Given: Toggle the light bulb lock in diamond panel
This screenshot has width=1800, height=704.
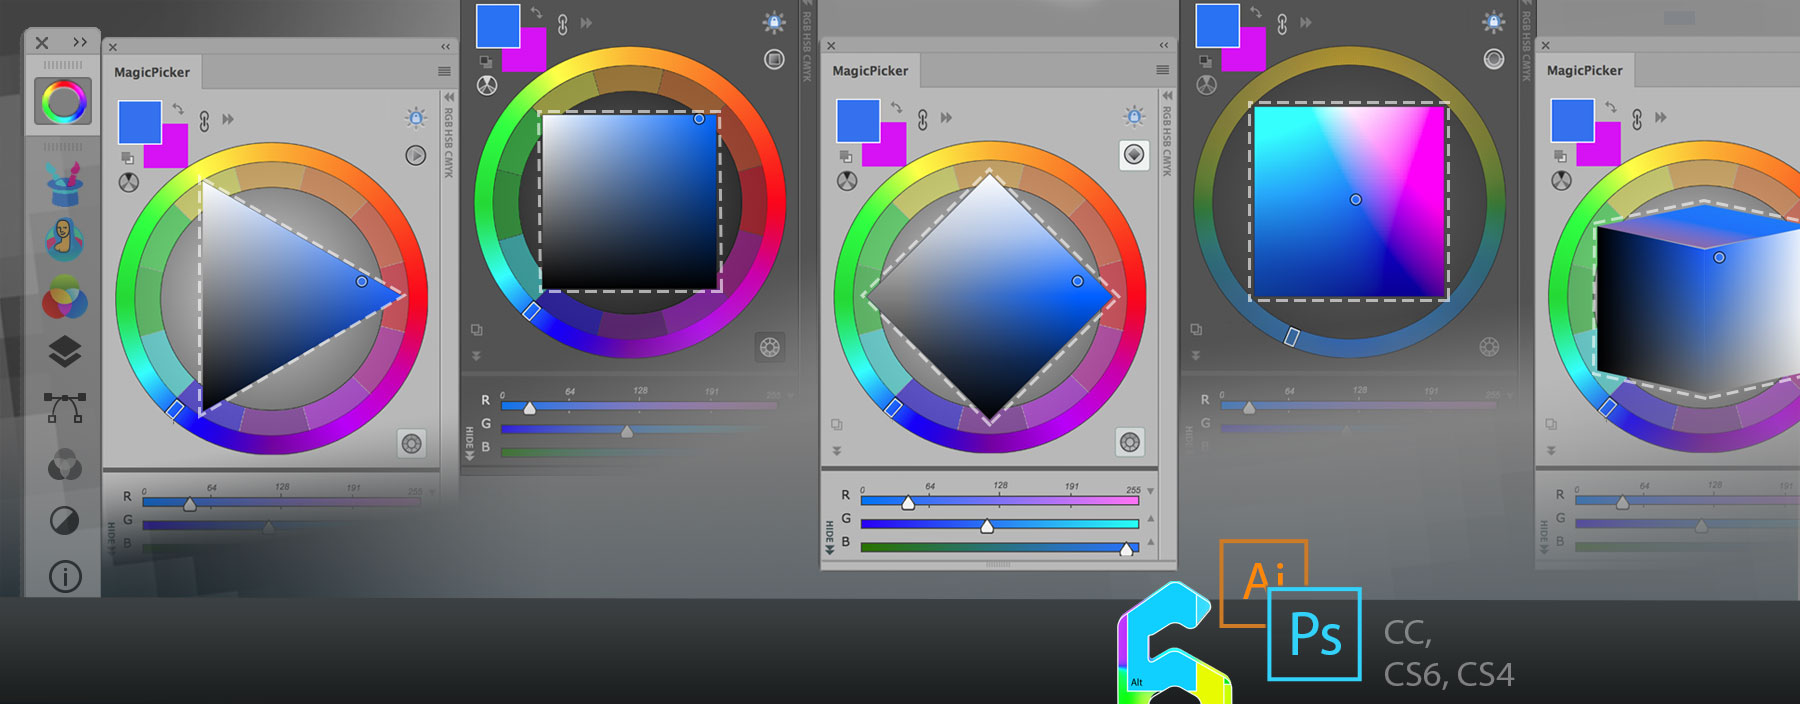Looking at the screenshot, I should (1134, 117).
